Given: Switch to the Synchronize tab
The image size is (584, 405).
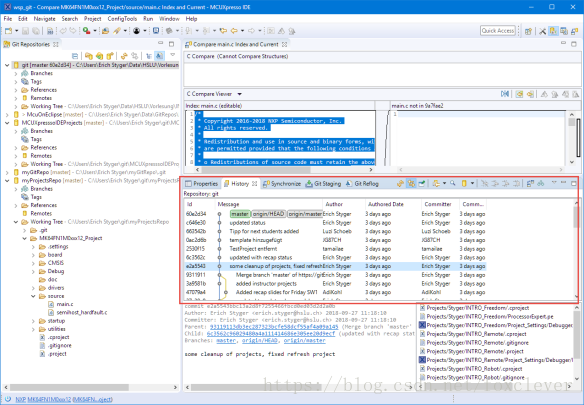Looking at the screenshot, I should (x=282, y=184).
